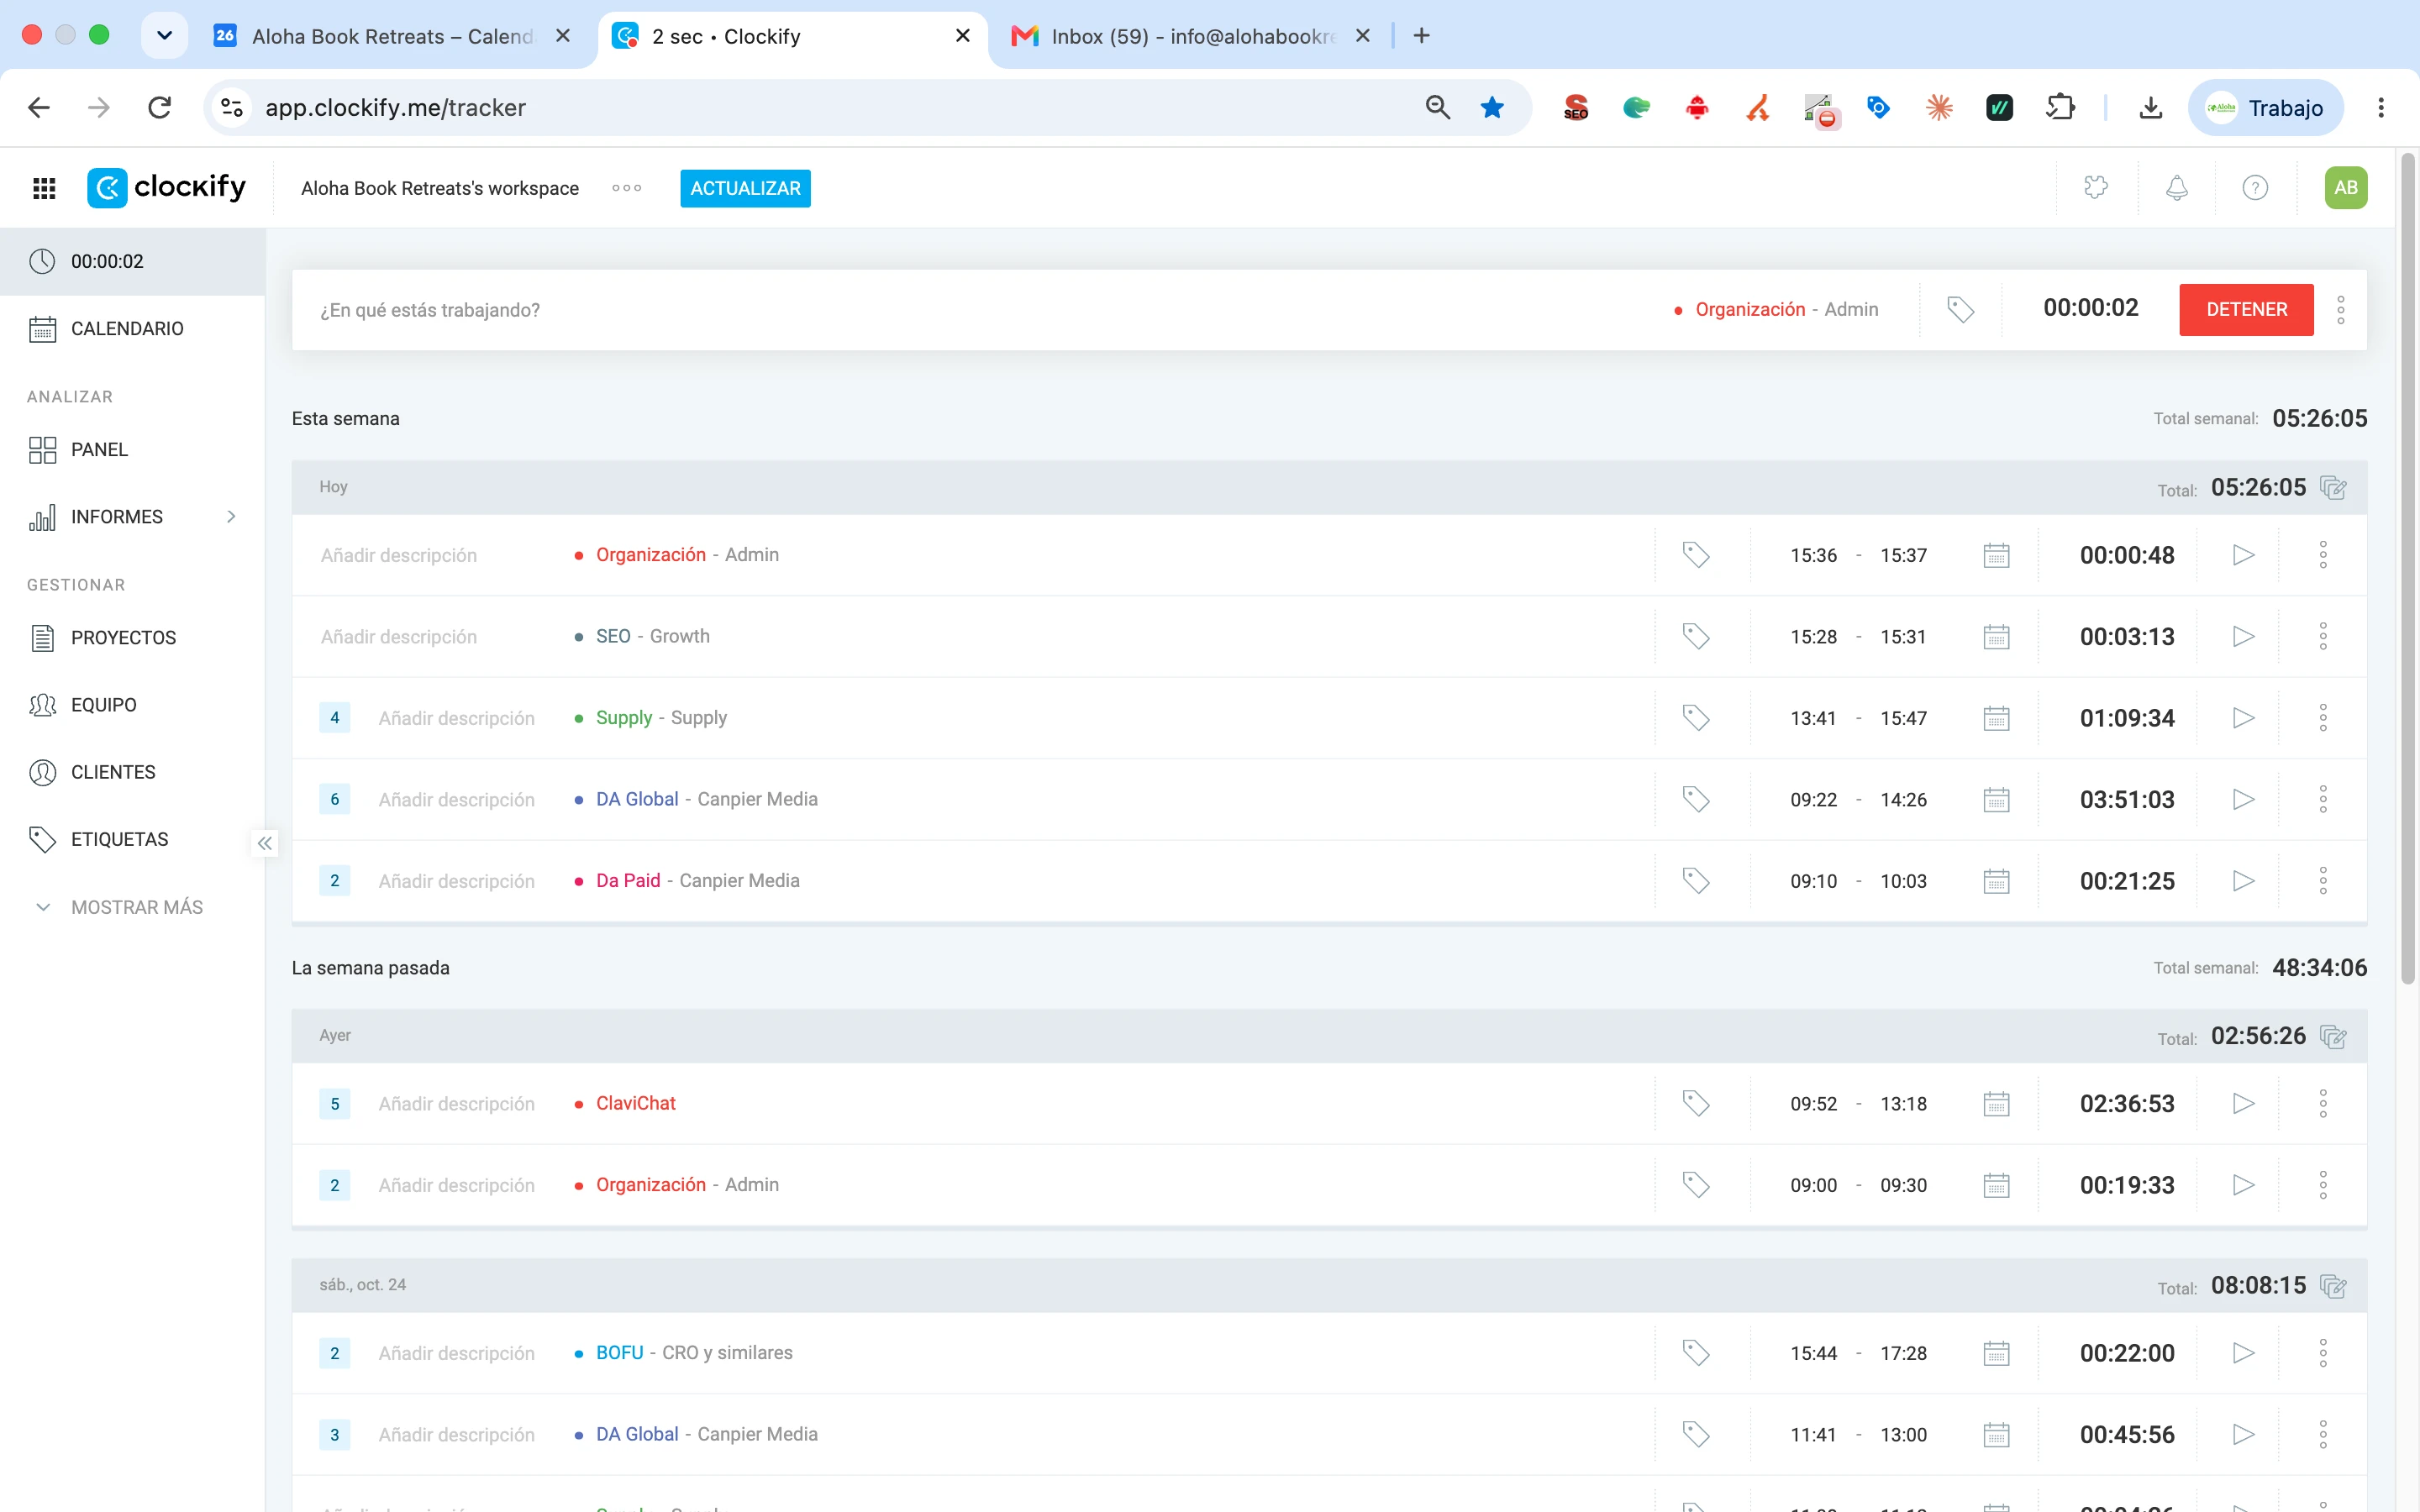Open the app grid icon beside the Clockify logo
The height and width of the screenshot is (1512, 2420).
(44, 188)
